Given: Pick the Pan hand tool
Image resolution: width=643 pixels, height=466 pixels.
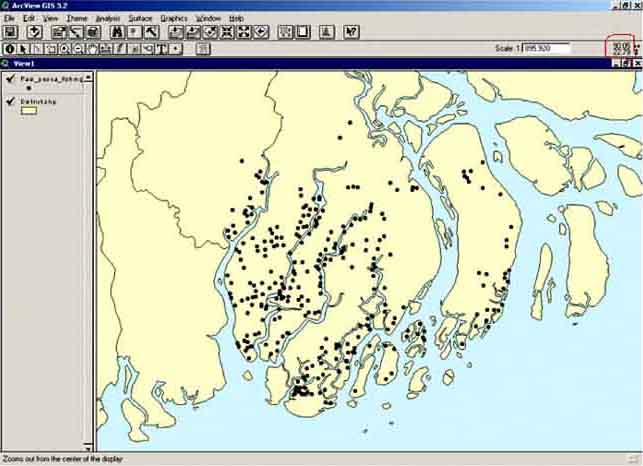Looking at the screenshot, I should (x=91, y=48).
